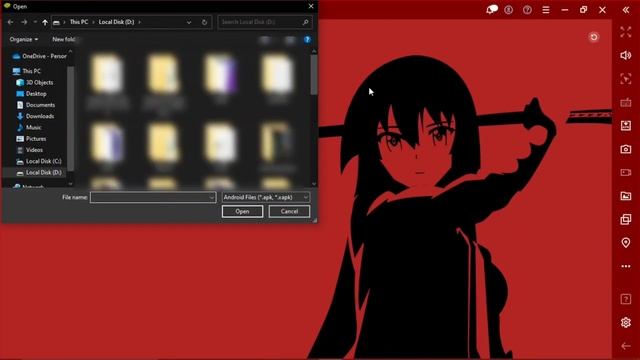This screenshot has width=640, height=360.
Task: Open emulator settings gear icon
Action: coord(626,322)
